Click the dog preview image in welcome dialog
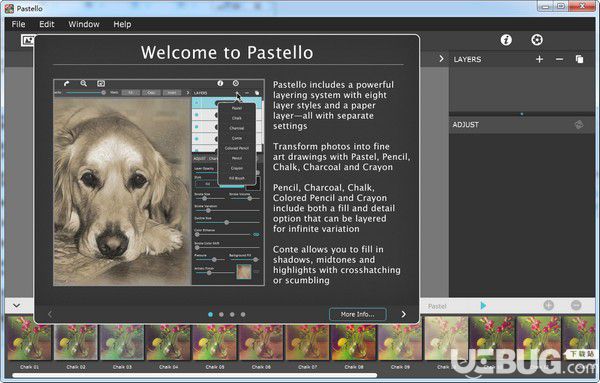The image size is (600, 383). (122, 191)
